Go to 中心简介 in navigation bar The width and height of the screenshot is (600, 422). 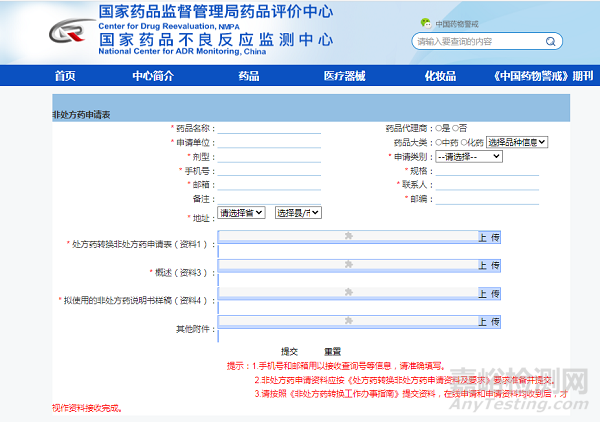click(x=153, y=76)
